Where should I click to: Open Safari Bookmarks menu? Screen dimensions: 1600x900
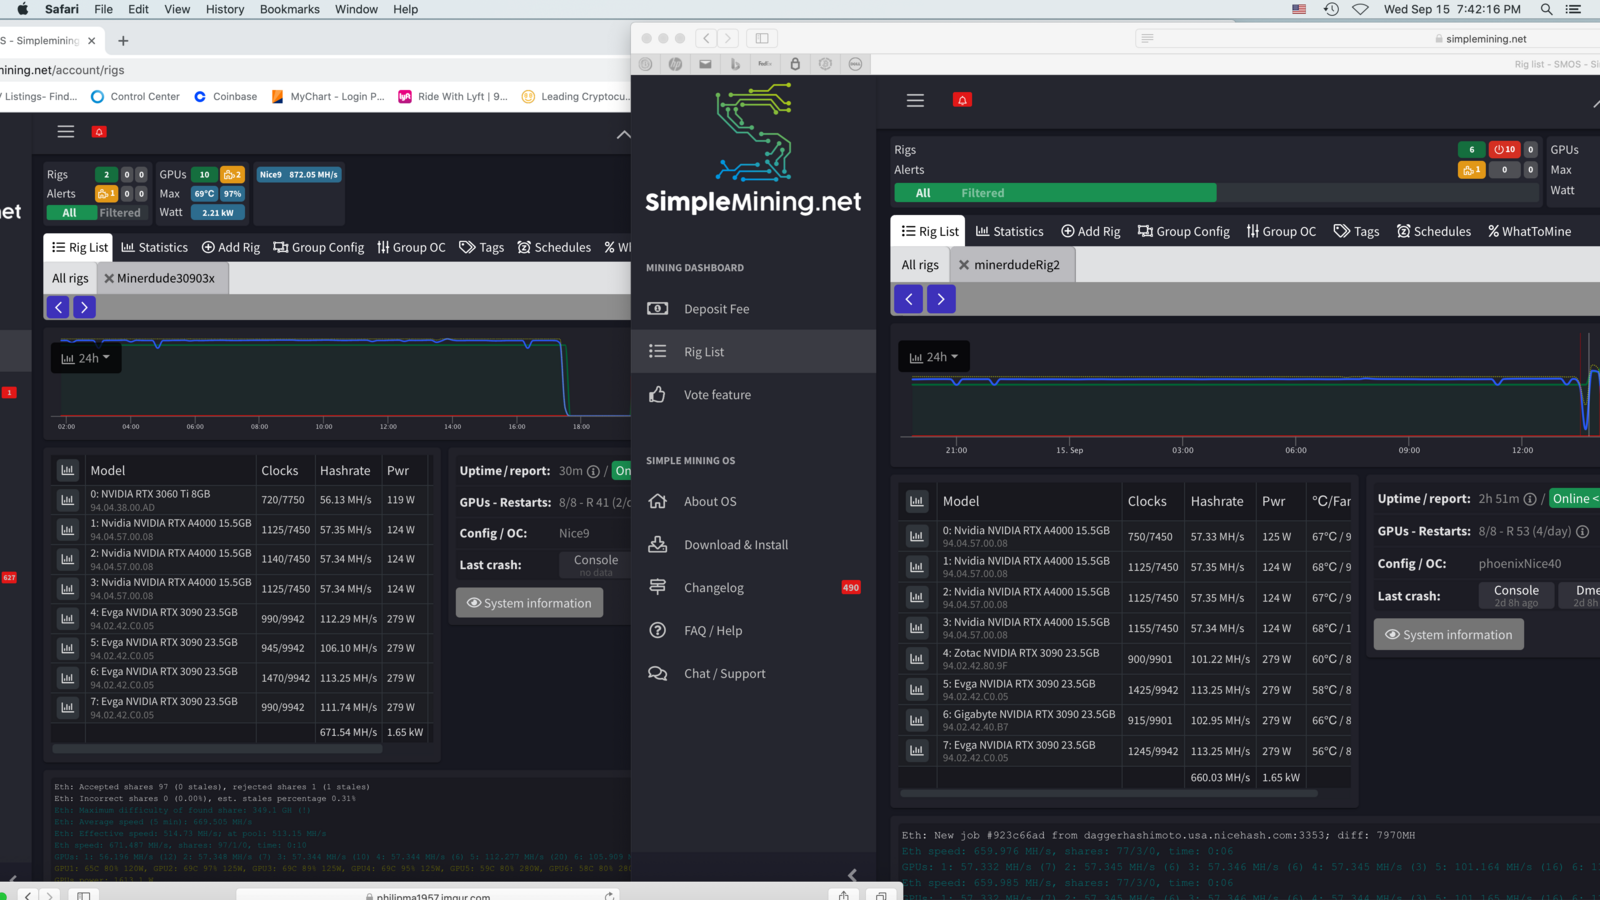pyautogui.click(x=290, y=9)
